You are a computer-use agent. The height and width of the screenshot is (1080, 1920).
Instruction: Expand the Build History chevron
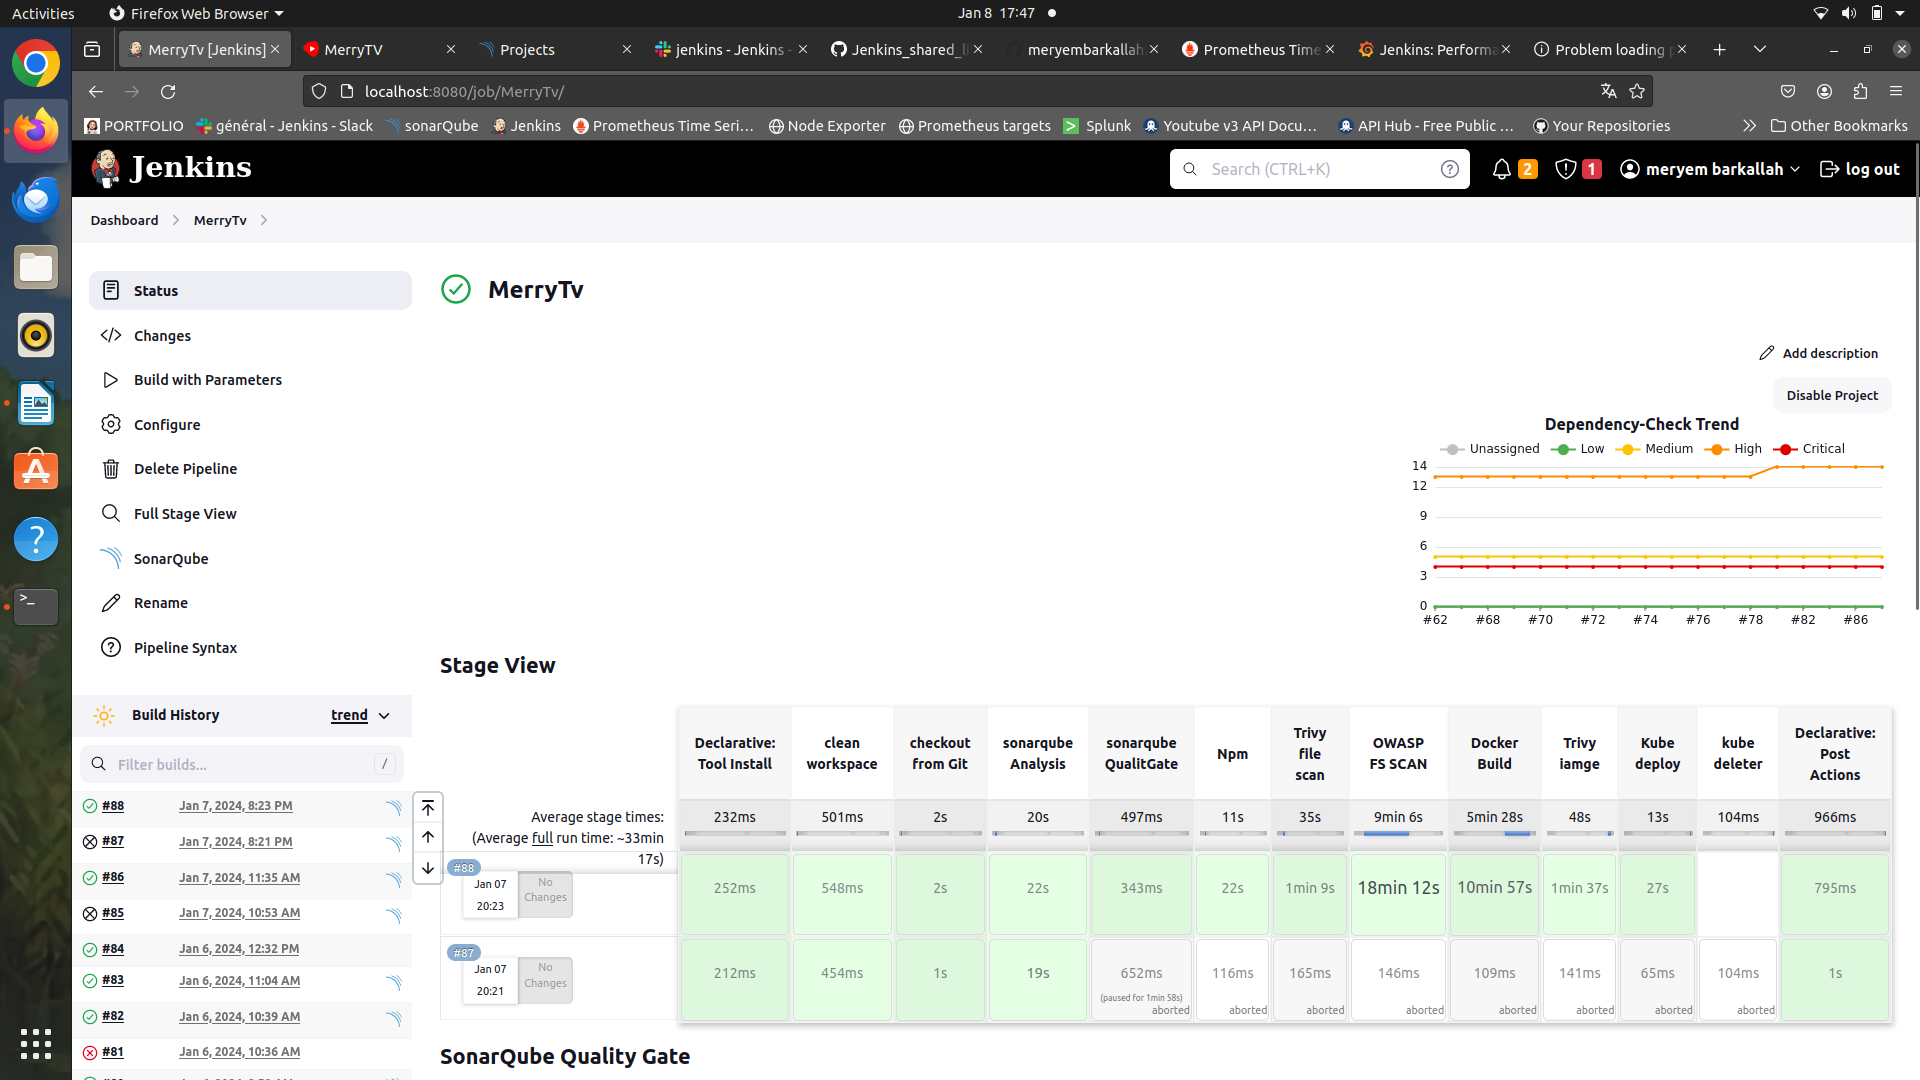tap(385, 716)
